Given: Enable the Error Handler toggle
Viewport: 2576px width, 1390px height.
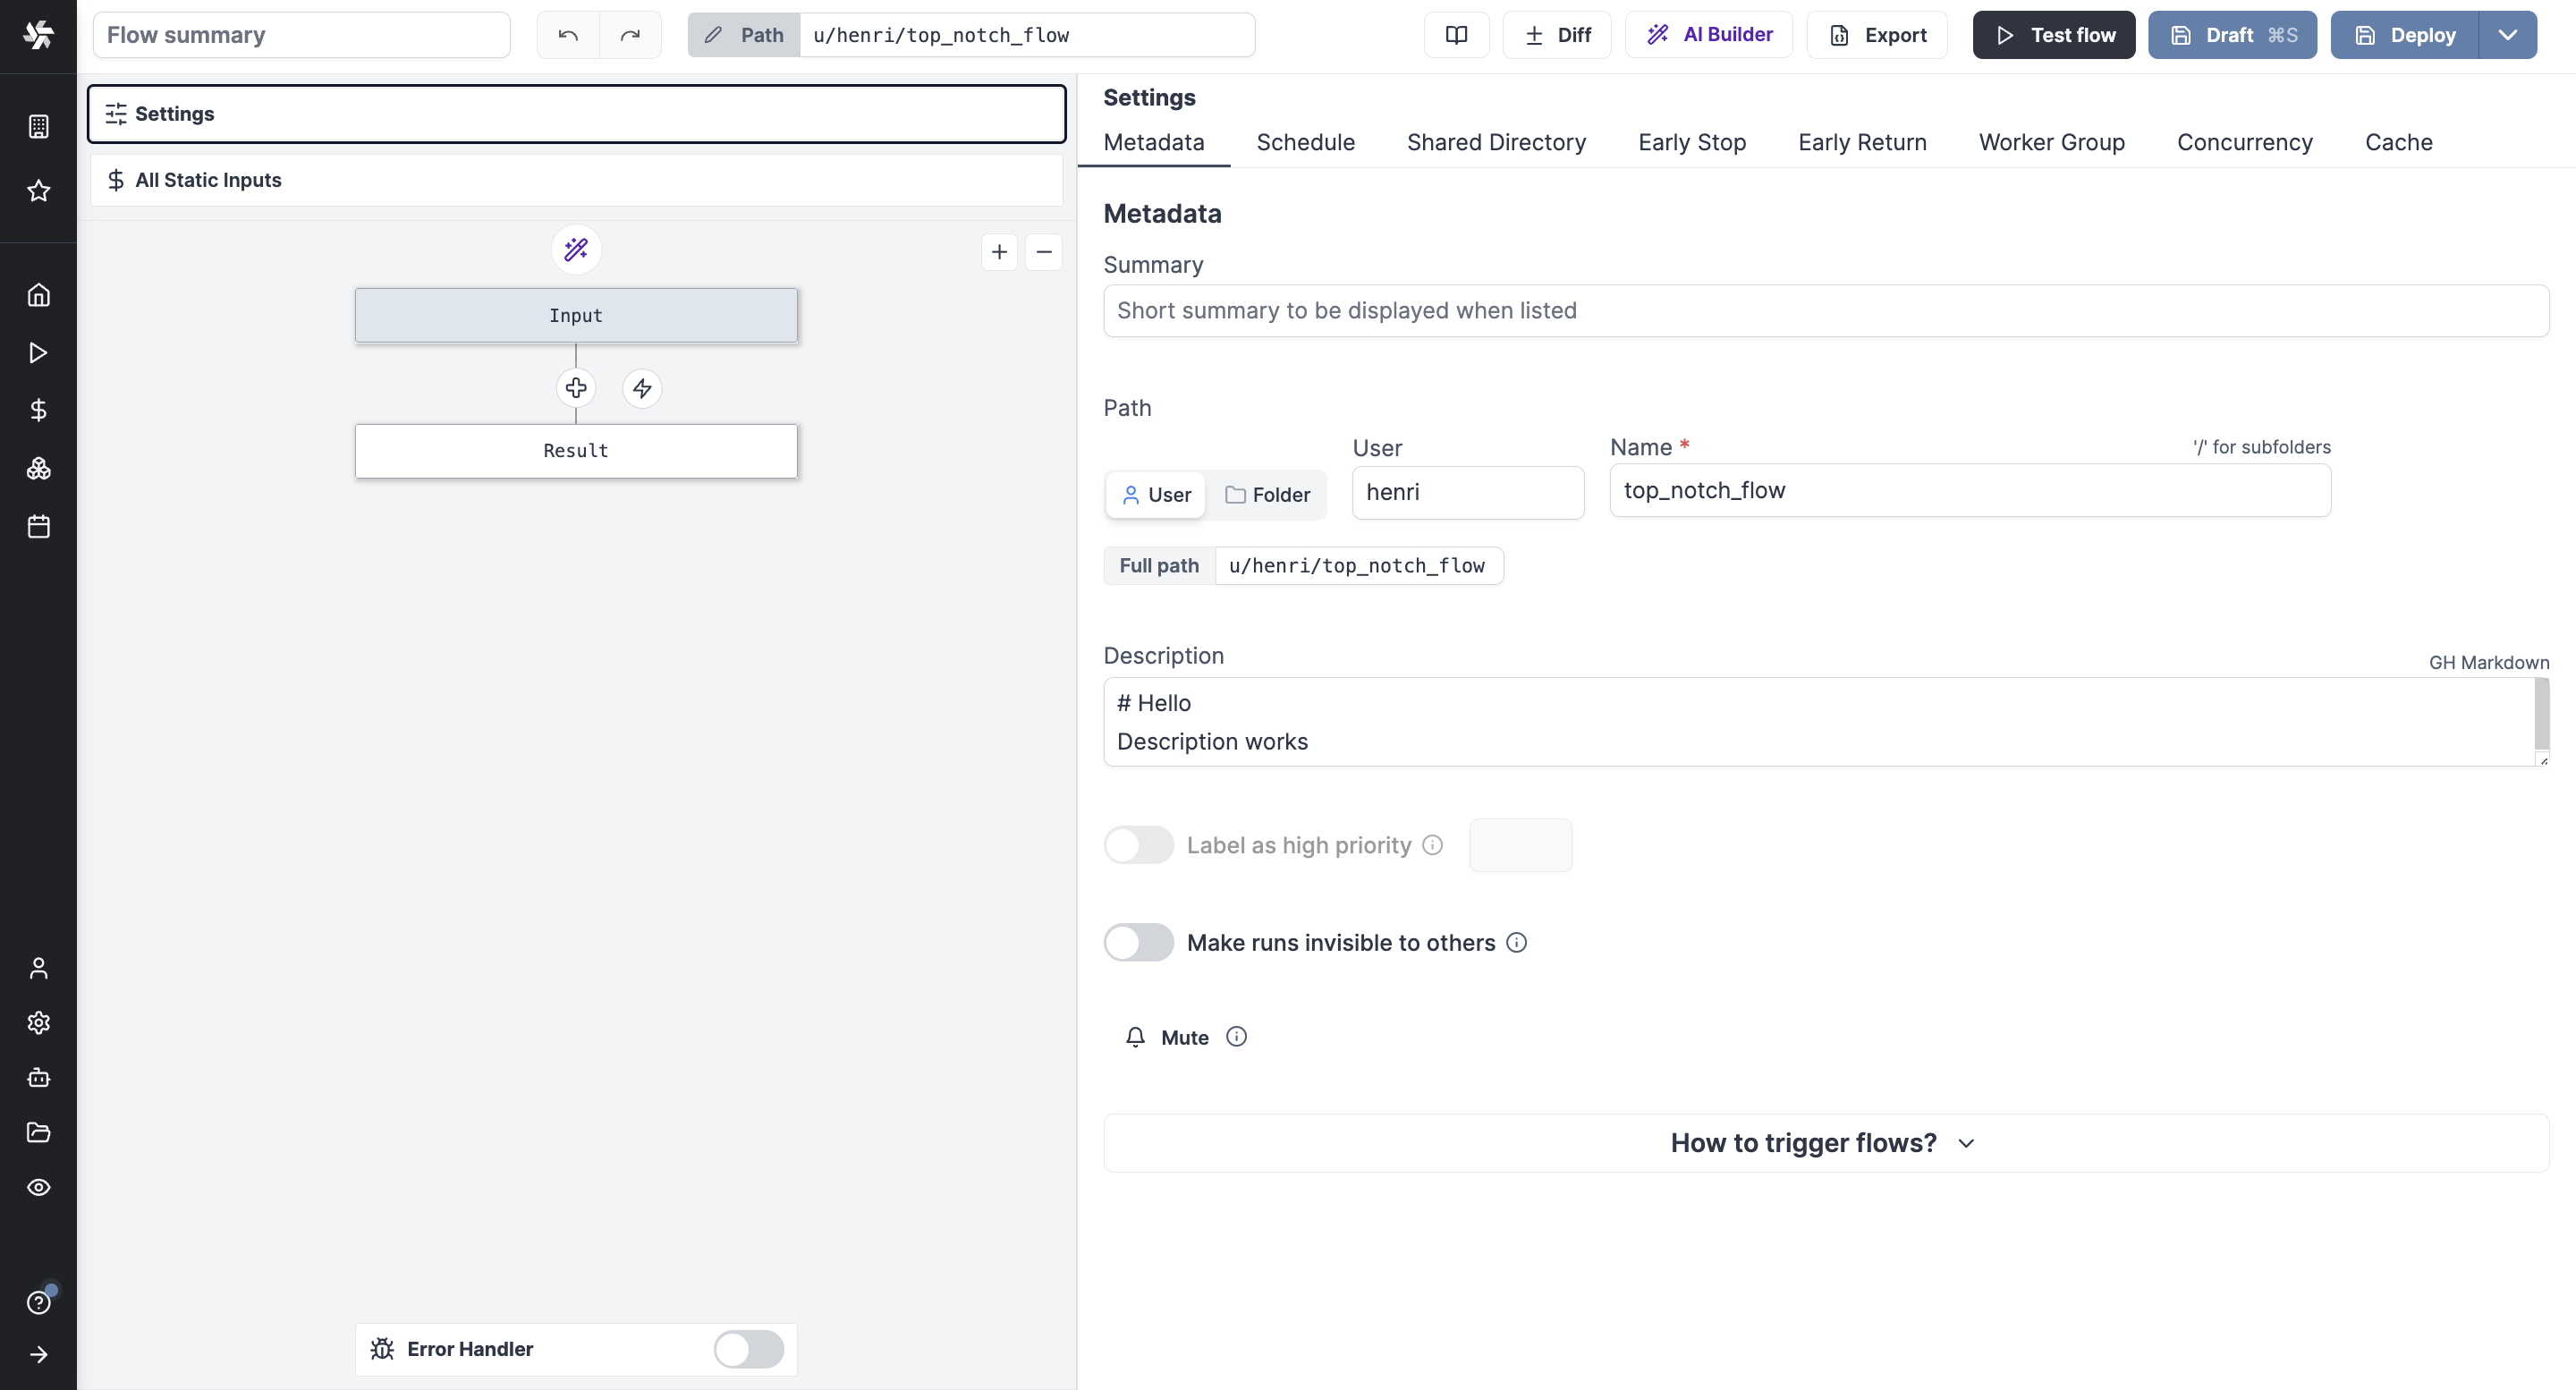Looking at the screenshot, I should pyautogui.click(x=748, y=1349).
